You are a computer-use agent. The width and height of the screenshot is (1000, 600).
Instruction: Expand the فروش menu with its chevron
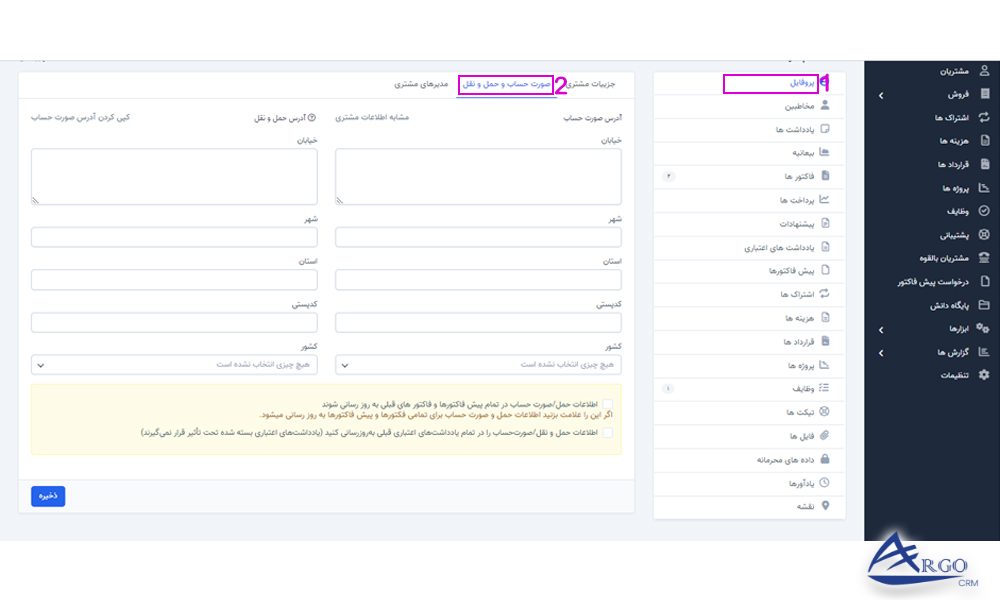click(883, 94)
